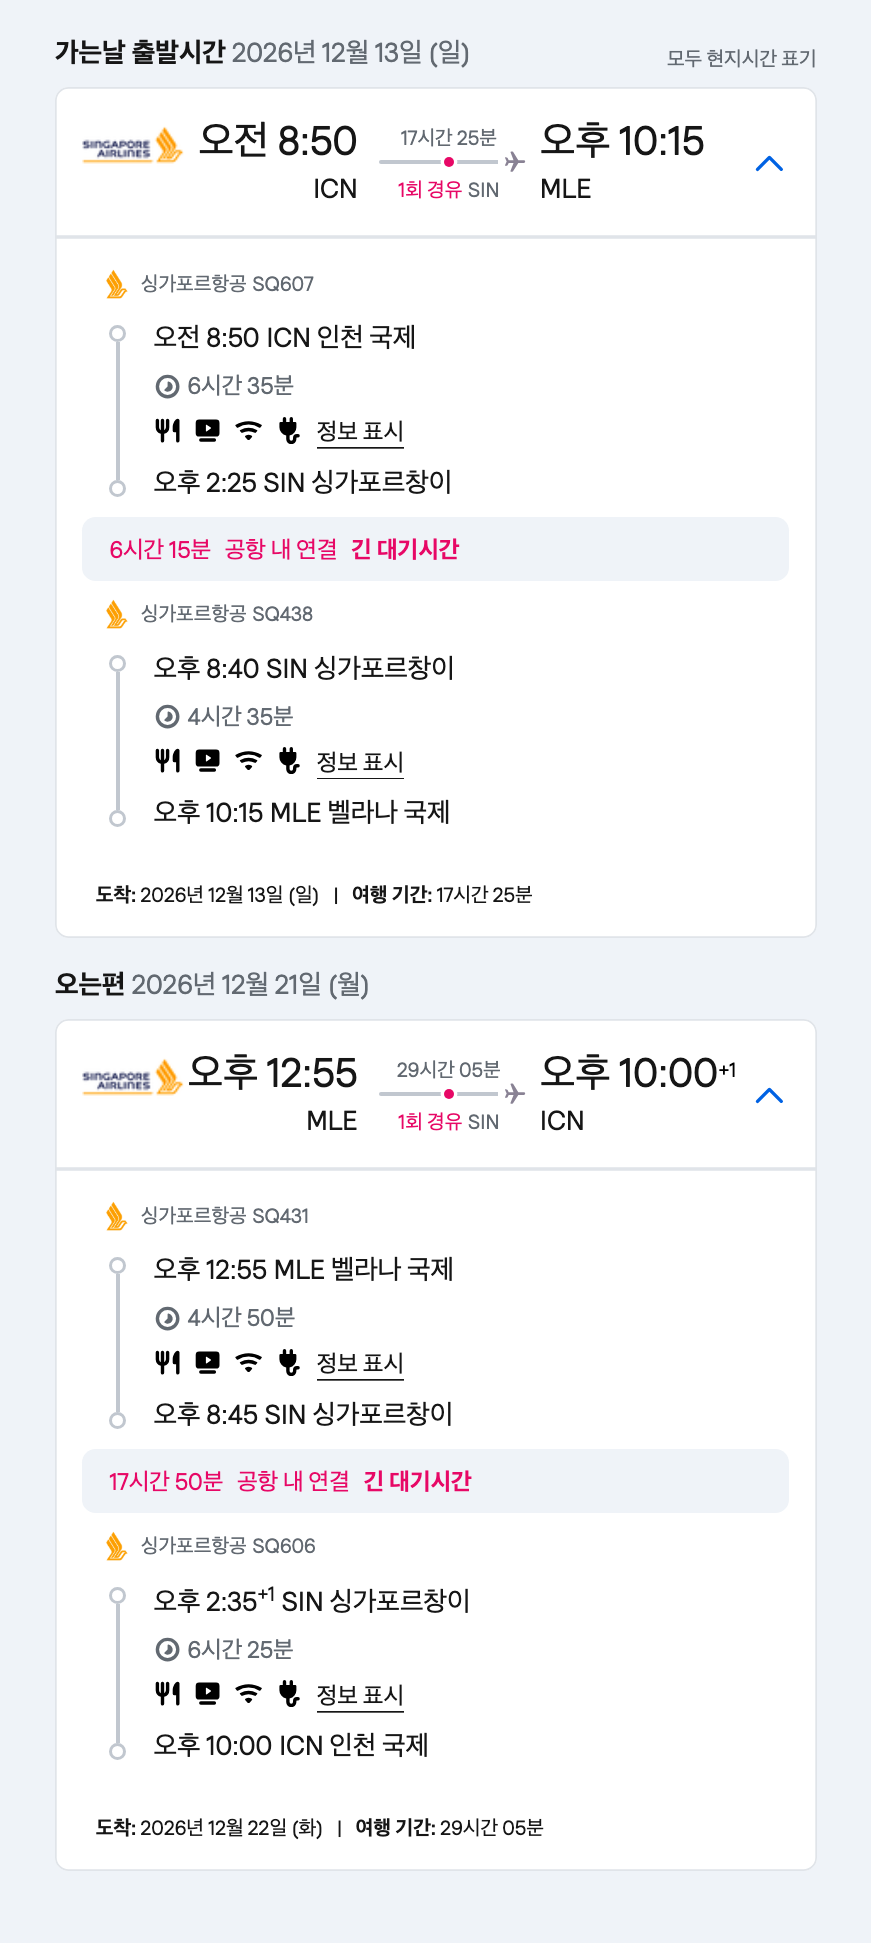Click the meal icon for flight SQ607
The width and height of the screenshot is (871, 1943).
coord(168,431)
